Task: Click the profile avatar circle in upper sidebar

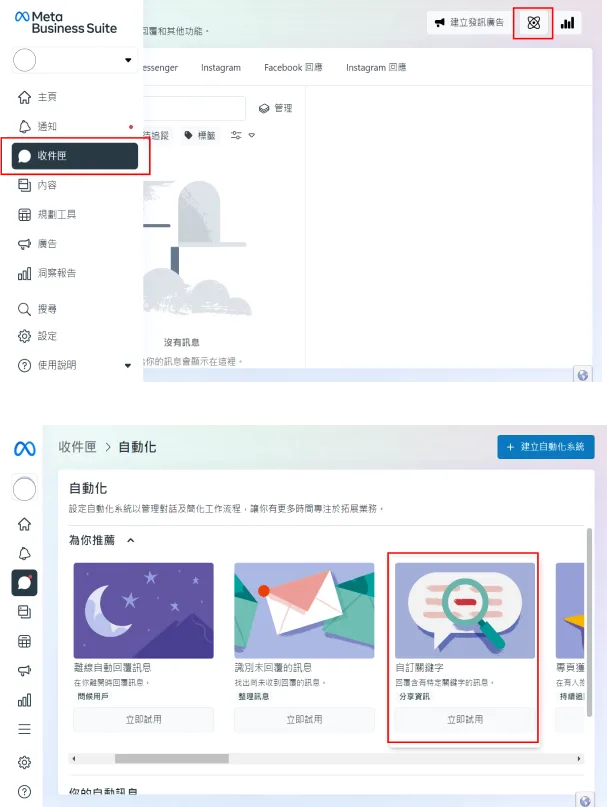Action: click(x=24, y=60)
